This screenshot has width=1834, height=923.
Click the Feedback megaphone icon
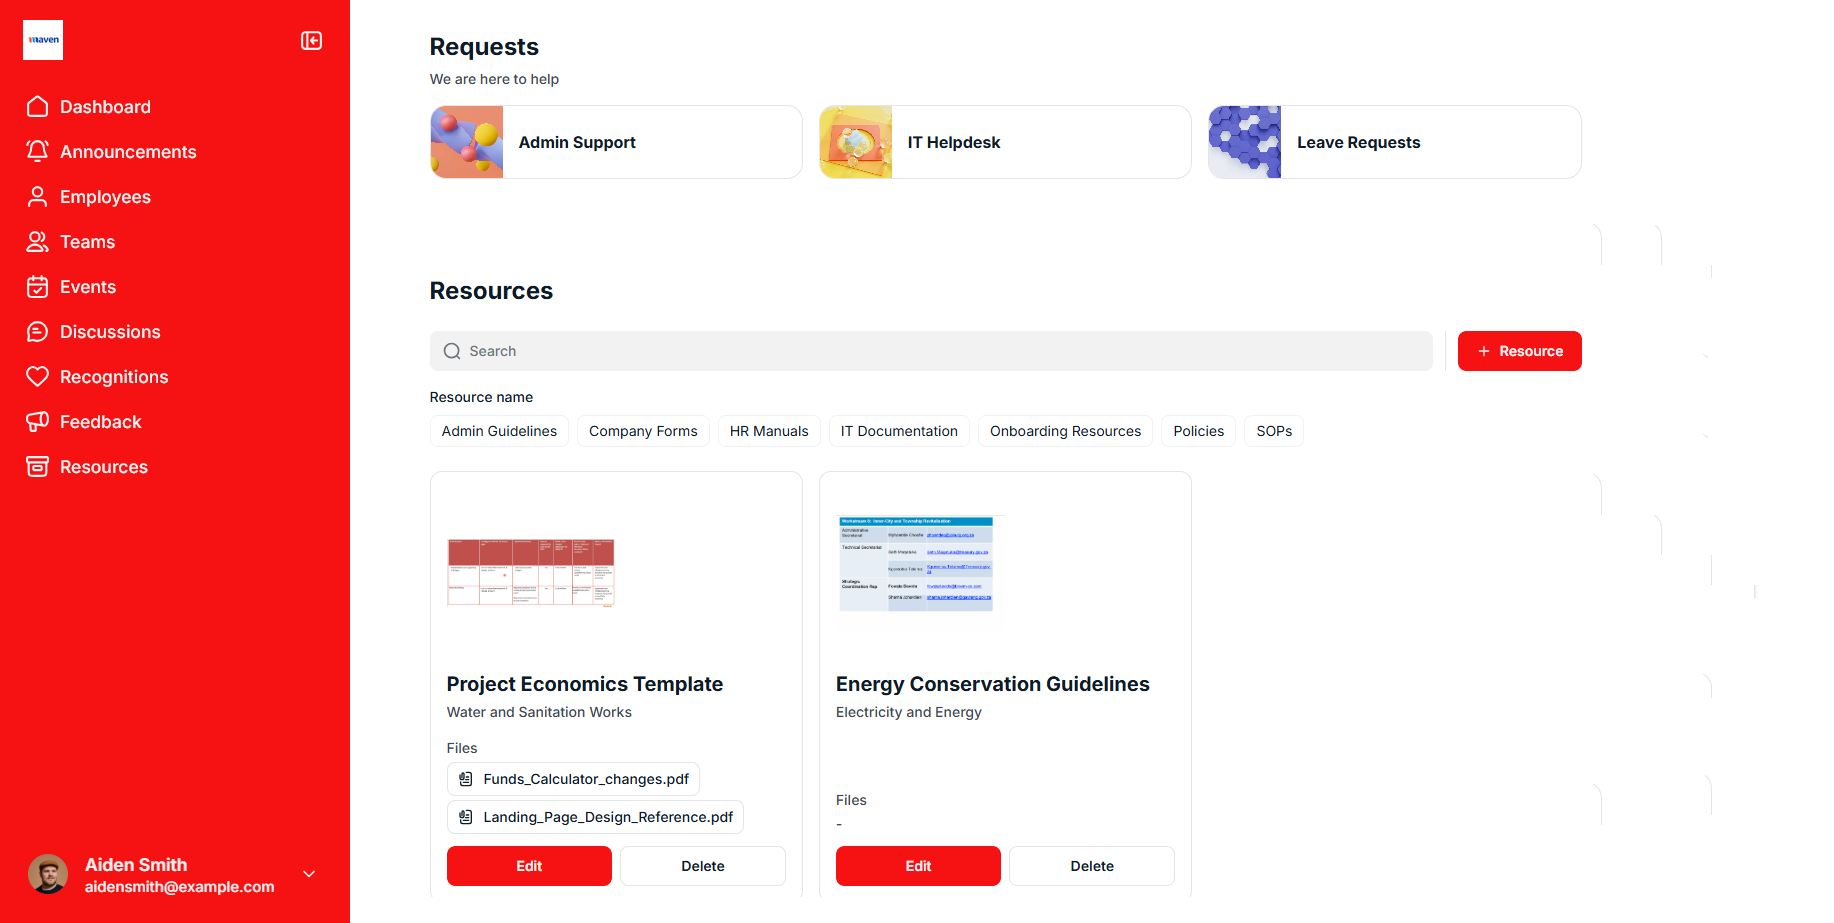(38, 422)
